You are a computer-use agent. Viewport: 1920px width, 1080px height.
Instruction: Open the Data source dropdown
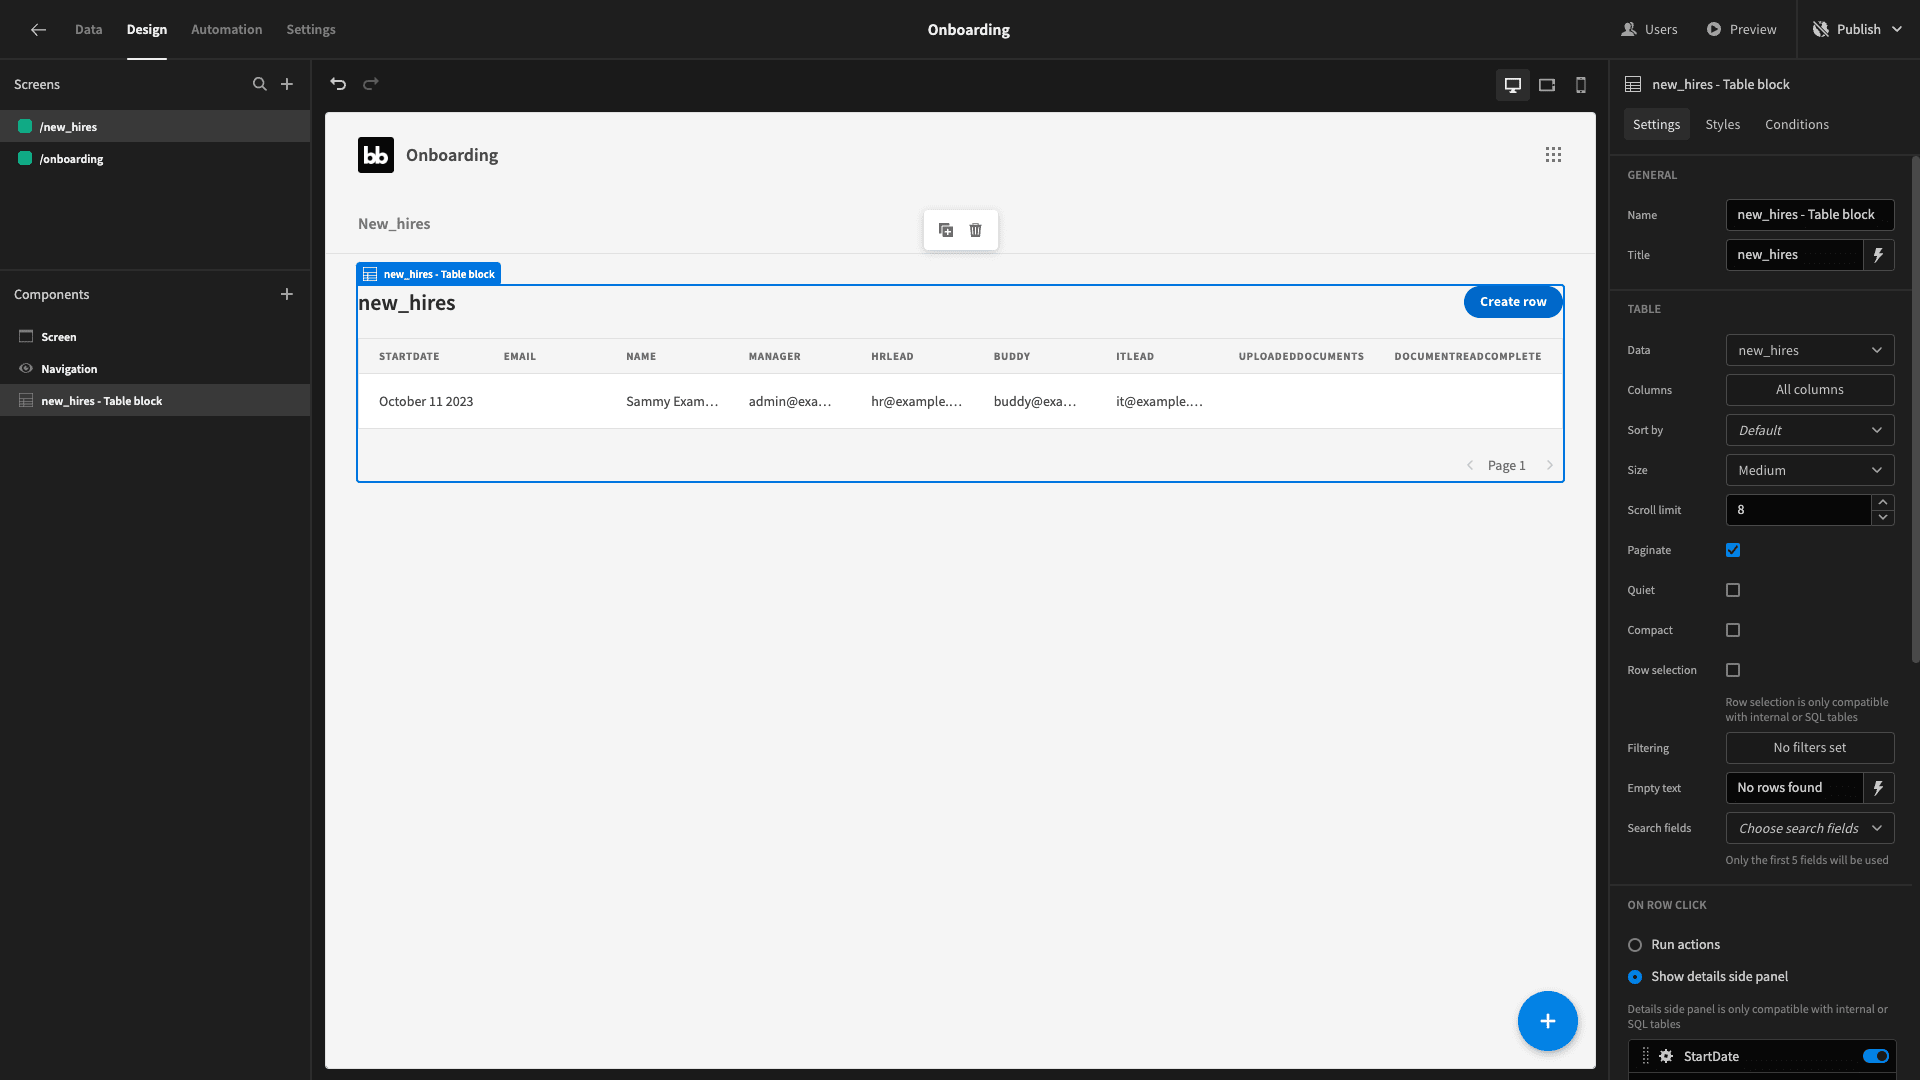(x=1810, y=350)
